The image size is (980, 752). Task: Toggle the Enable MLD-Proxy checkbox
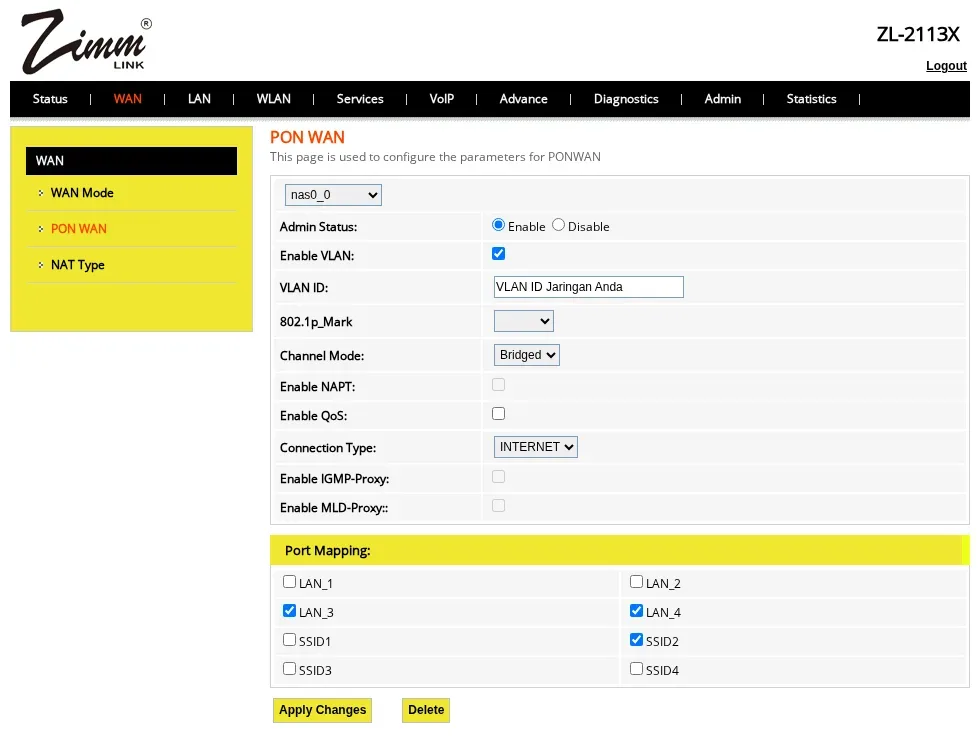[498, 506]
